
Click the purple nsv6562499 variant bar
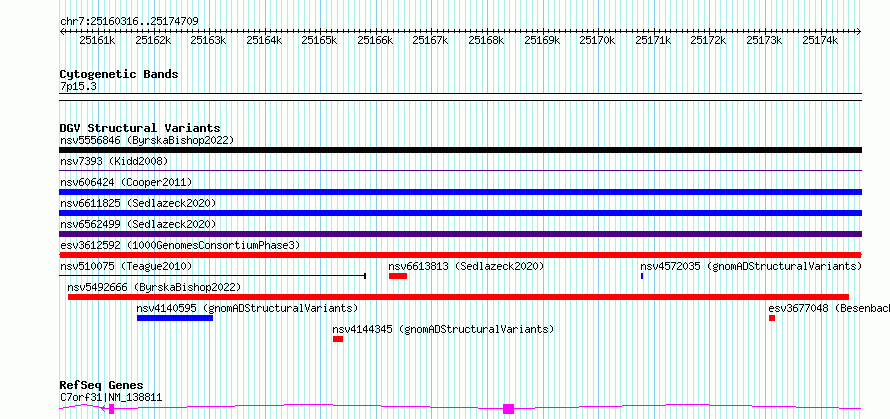tap(460, 234)
